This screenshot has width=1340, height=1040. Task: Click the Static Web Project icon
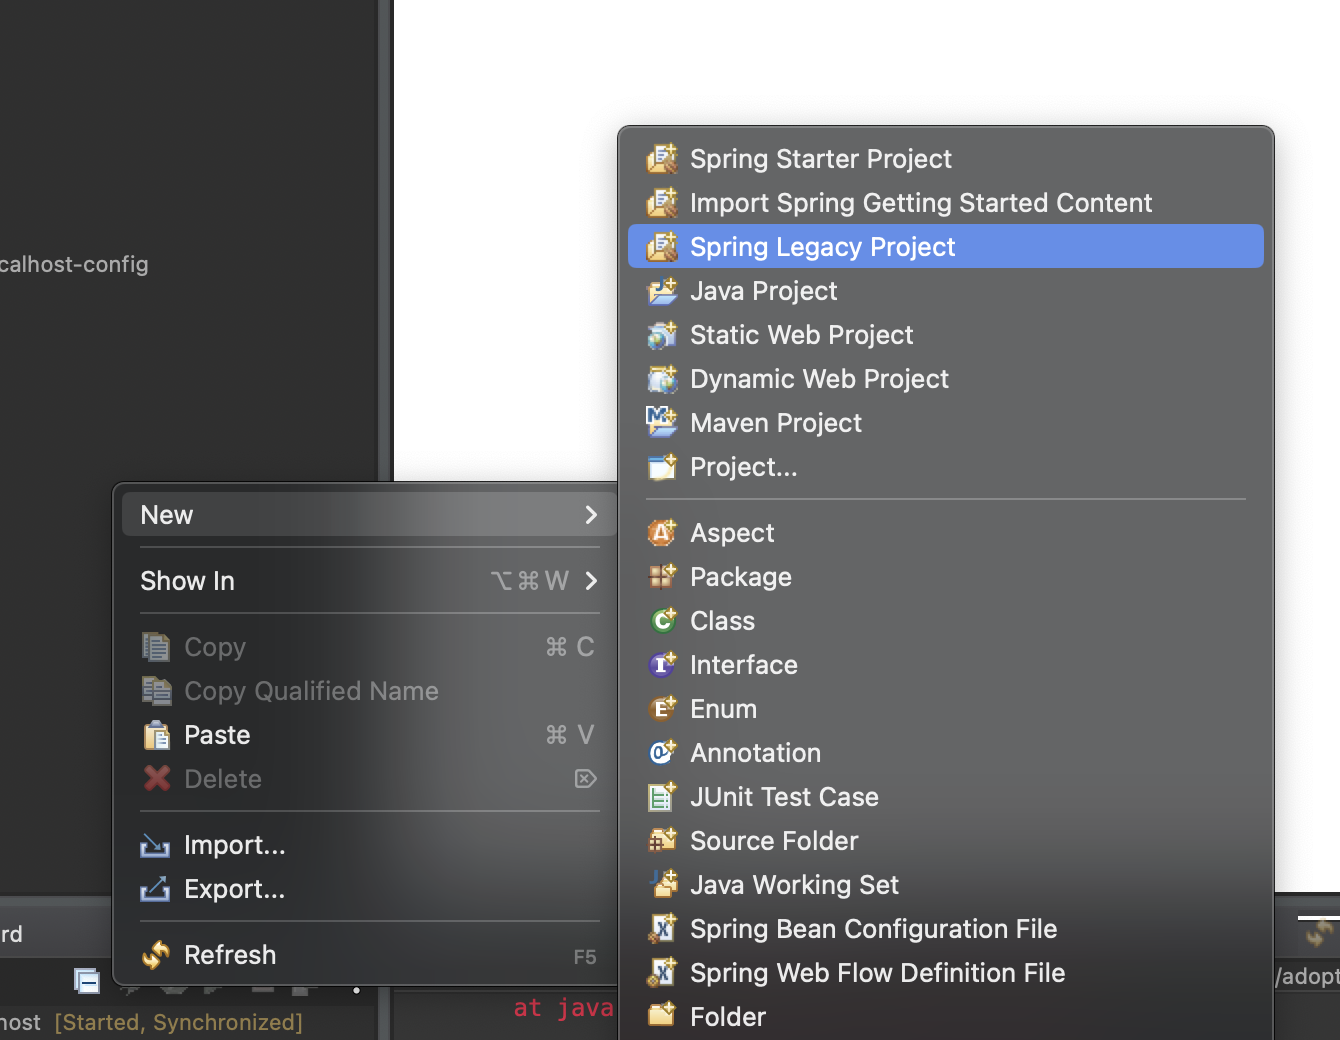tap(662, 335)
